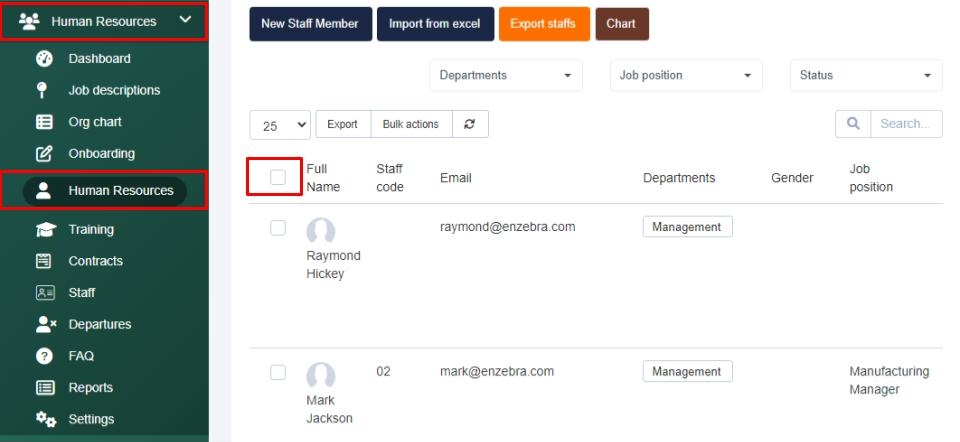Click the Training graduation cap icon
The image size is (960, 442).
click(44, 229)
